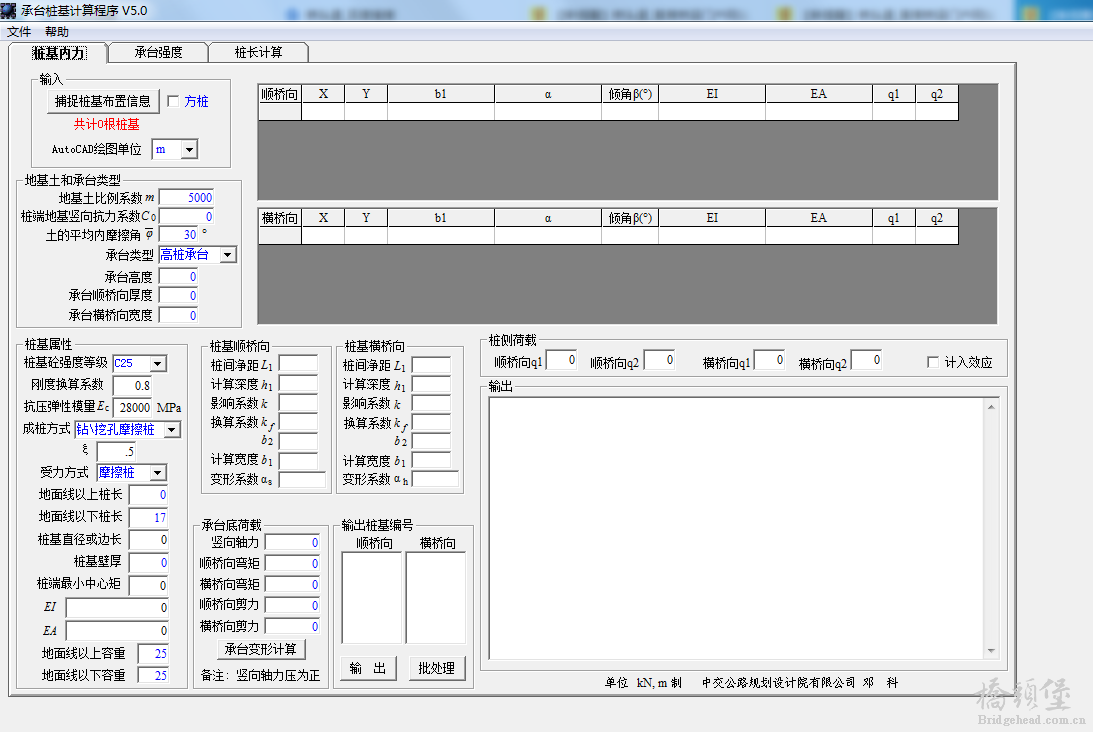Click the 横桥向q1 load field
The height and width of the screenshot is (732, 1093).
tap(770, 360)
